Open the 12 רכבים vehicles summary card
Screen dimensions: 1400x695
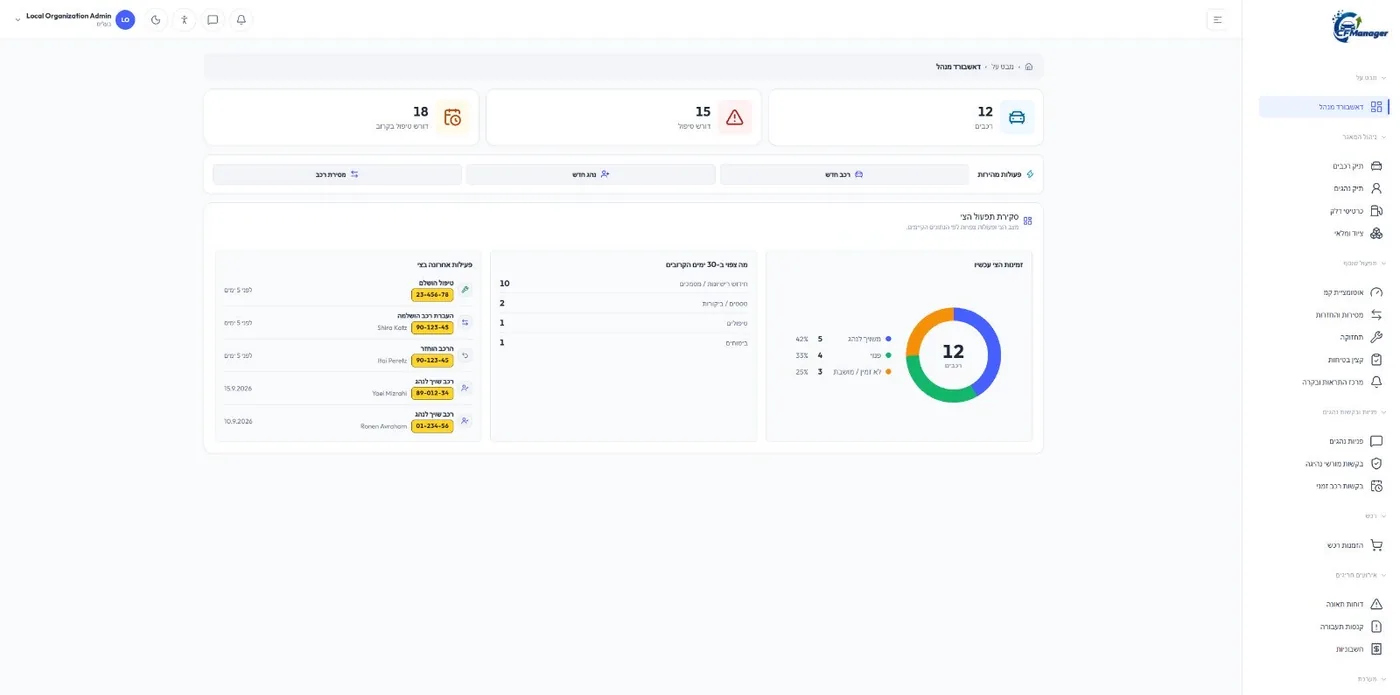pyautogui.click(x=906, y=118)
